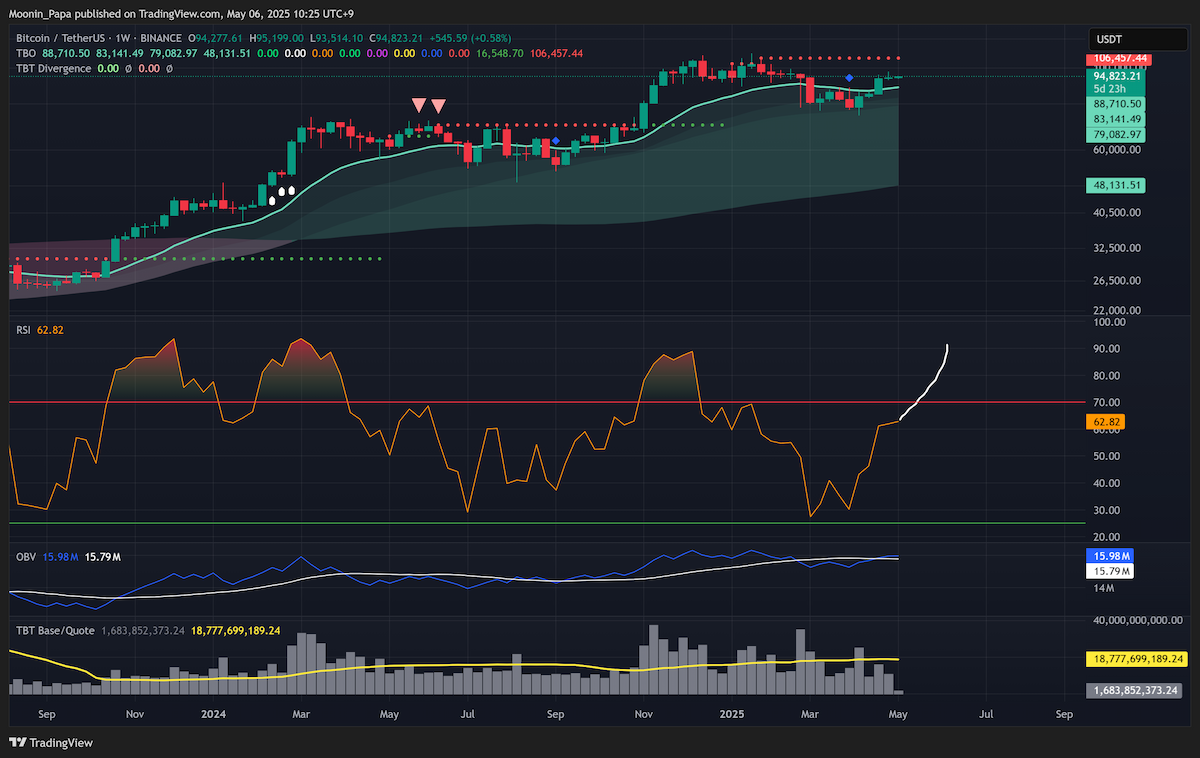Click the left pink down-triangle marker

click(x=419, y=104)
